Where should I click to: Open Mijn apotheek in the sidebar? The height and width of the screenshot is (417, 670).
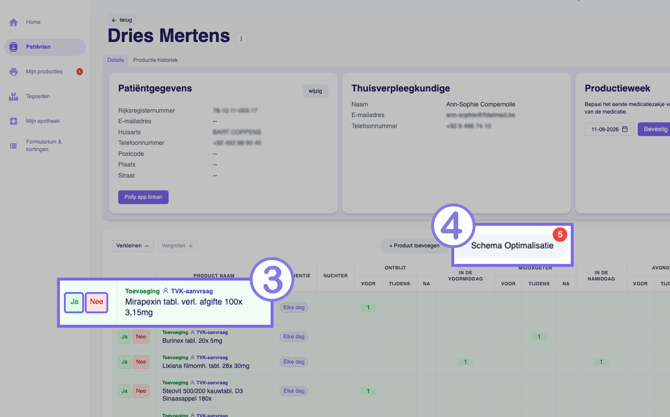tap(45, 121)
